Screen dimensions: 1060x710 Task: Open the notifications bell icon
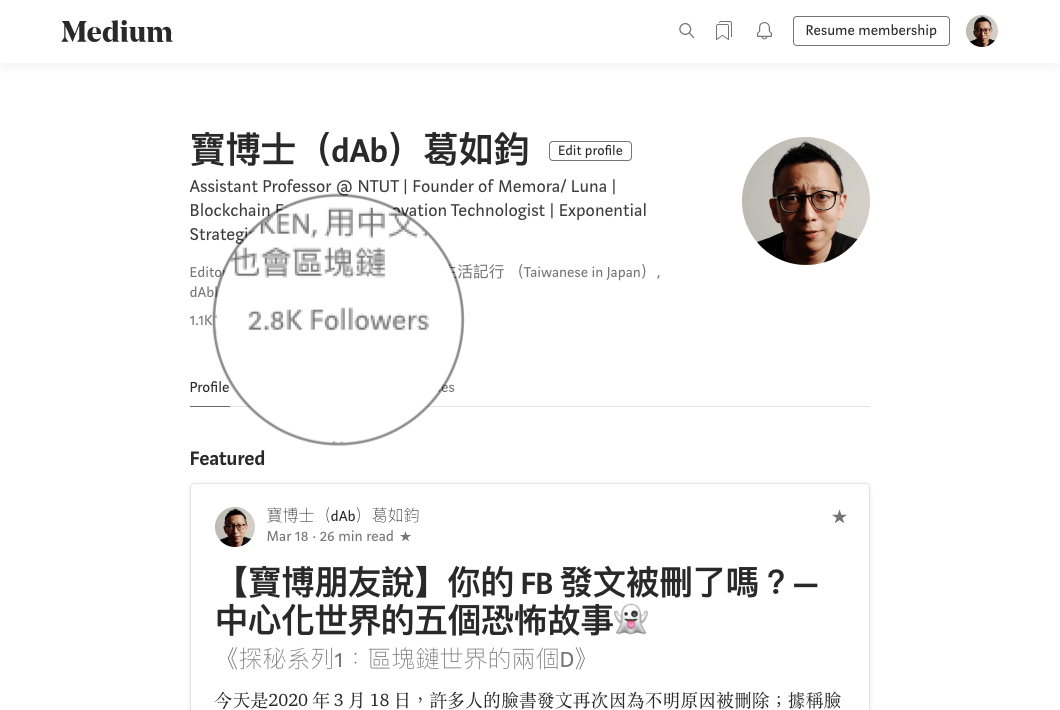(x=765, y=31)
